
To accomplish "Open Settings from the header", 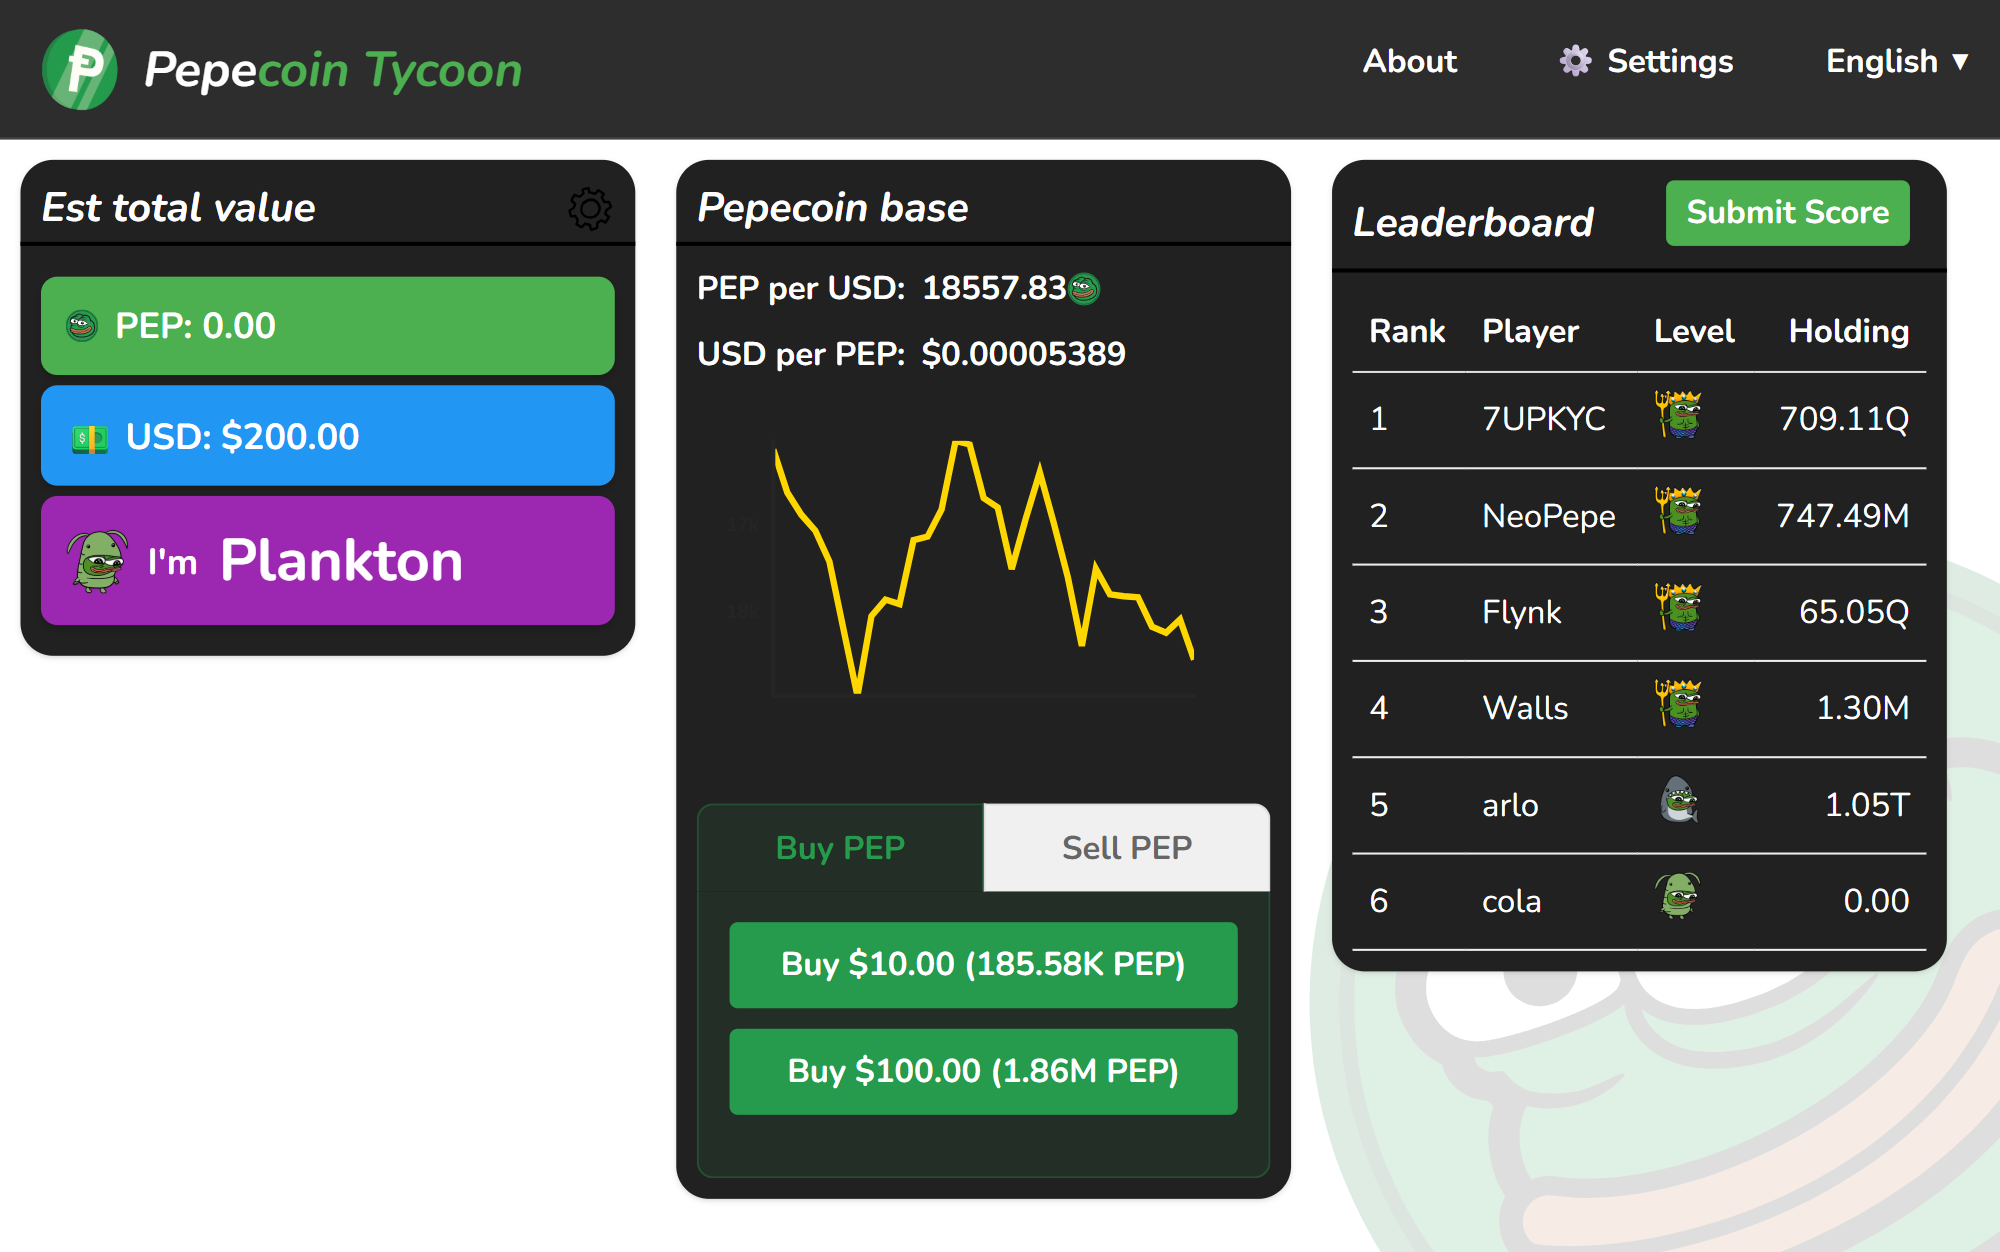I will click(1646, 61).
